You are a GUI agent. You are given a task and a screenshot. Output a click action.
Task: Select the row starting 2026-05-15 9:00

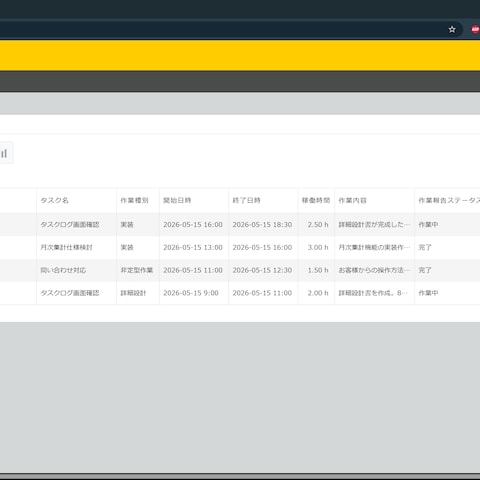tap(240, 293)
